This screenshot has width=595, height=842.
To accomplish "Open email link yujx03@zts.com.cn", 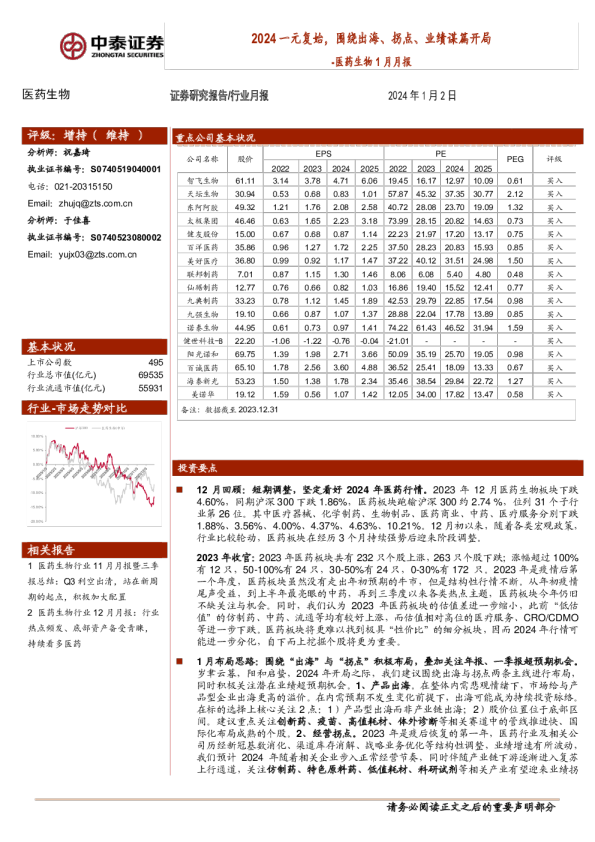I will [x=98, y=255].
